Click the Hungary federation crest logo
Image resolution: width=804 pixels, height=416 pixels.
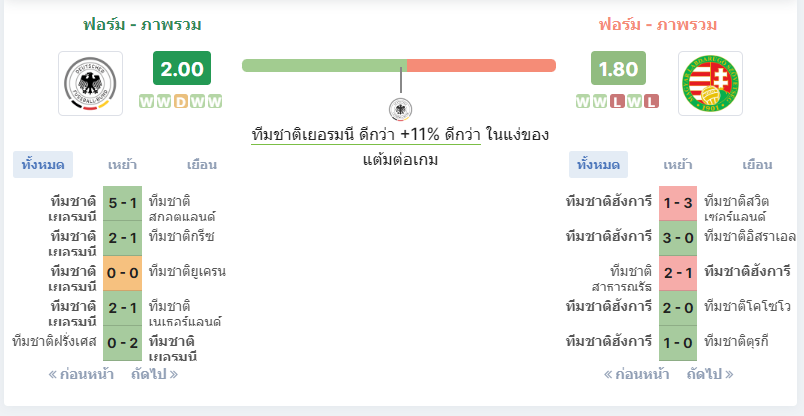click(x=710, y=83)
